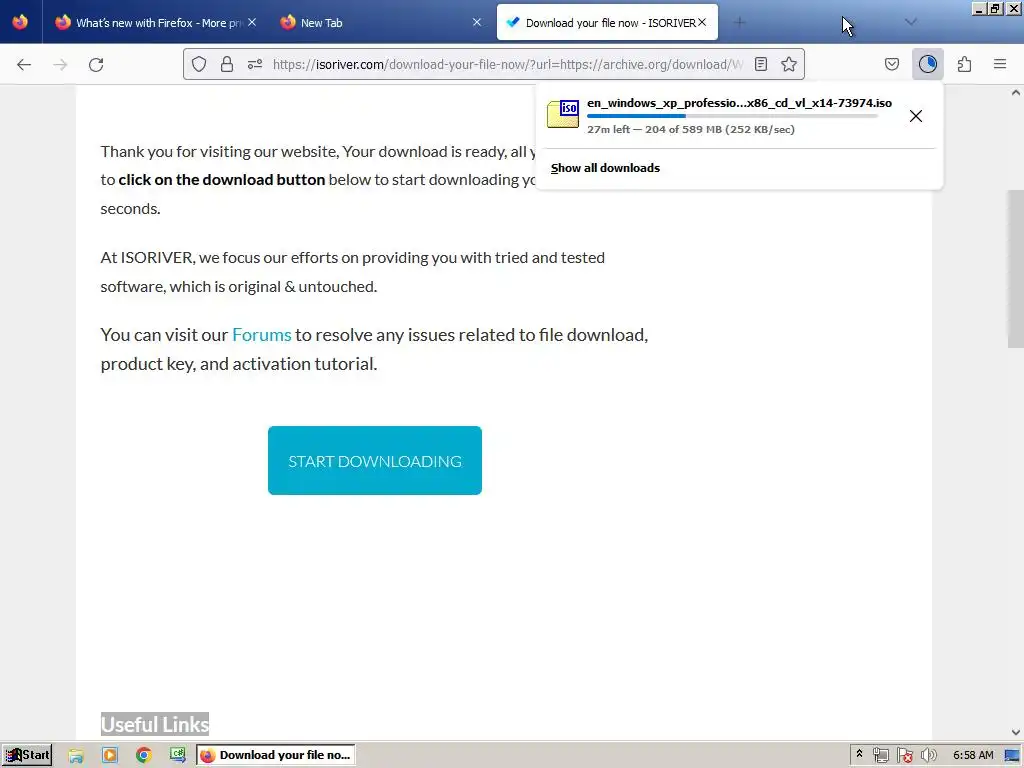Toggle reader view icon

point(761,64)
